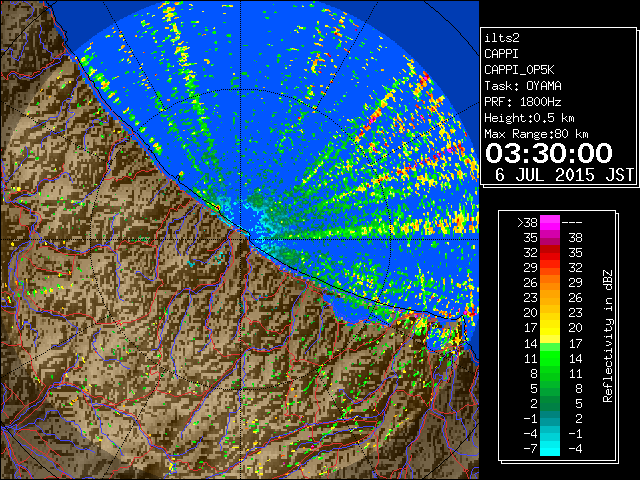Click the -7 legend value
The width and height of the screenshot is (640, 480).
pos(530,449)
